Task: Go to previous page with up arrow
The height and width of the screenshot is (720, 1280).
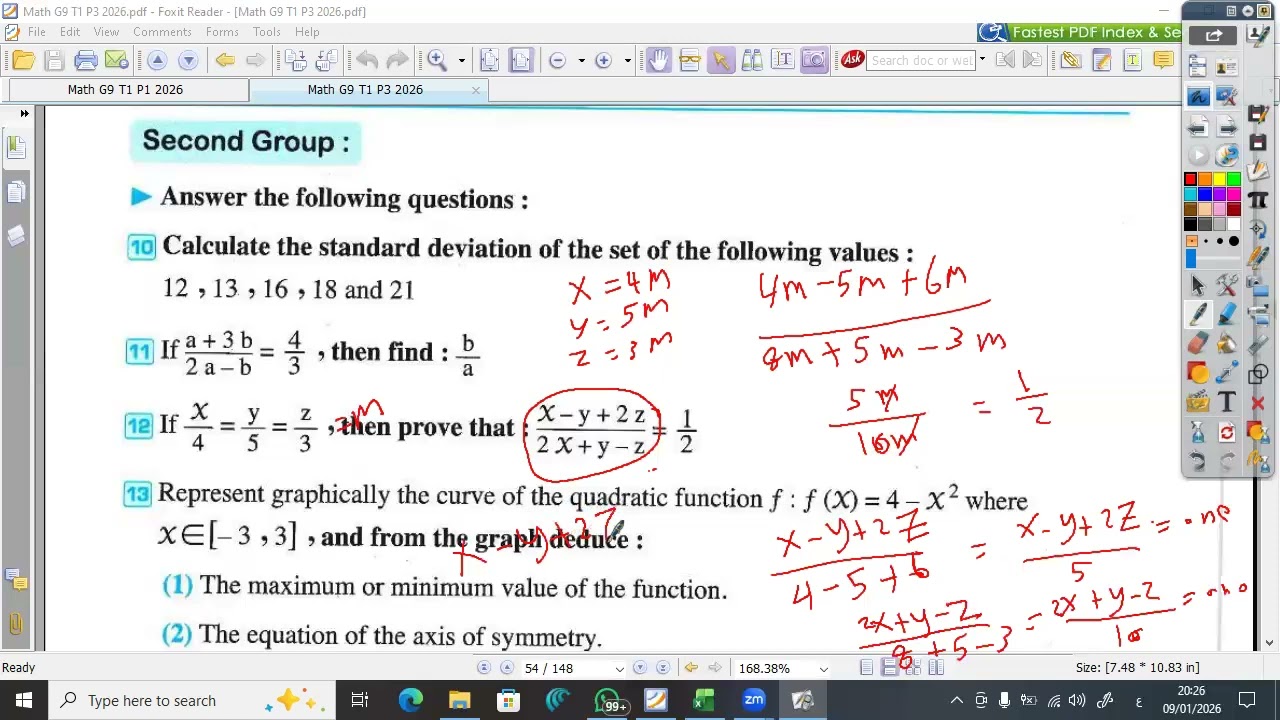Action: [x=157, y=60]
